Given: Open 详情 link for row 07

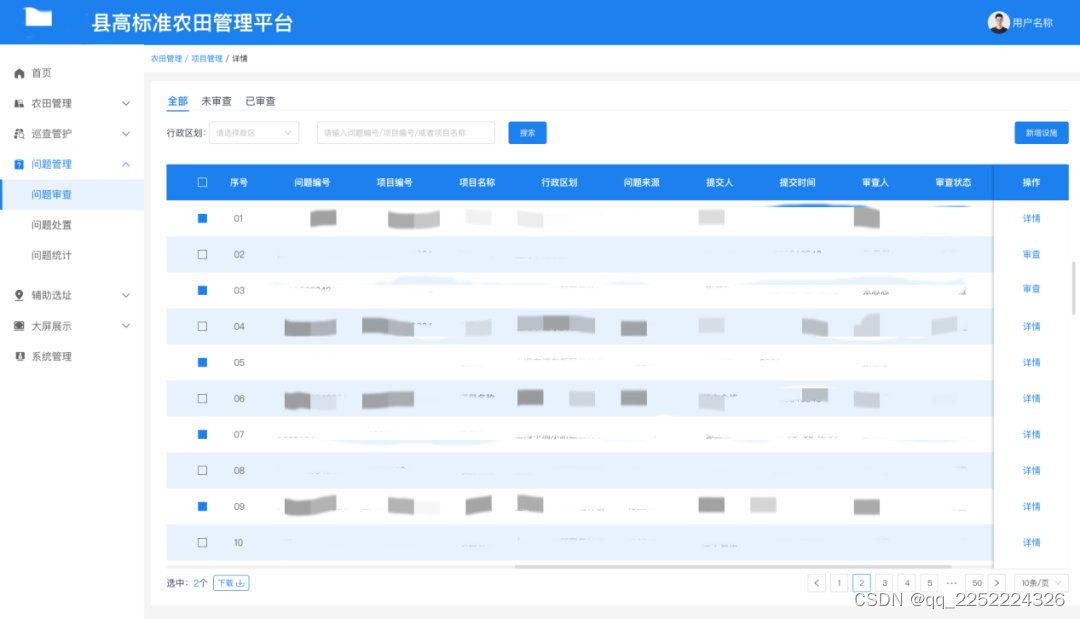Looking at the screenshot, I should [1031, 434].
